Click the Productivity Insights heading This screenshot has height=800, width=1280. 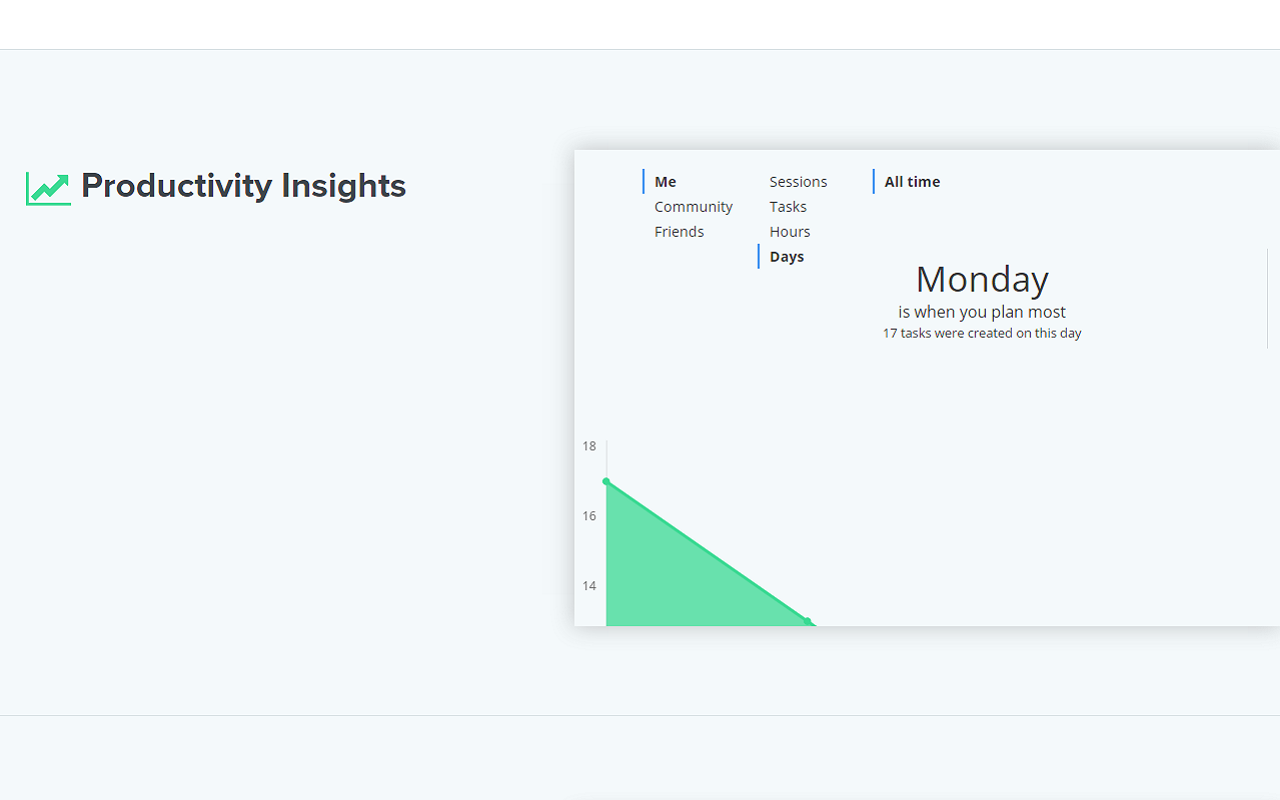tap(243, 186)
